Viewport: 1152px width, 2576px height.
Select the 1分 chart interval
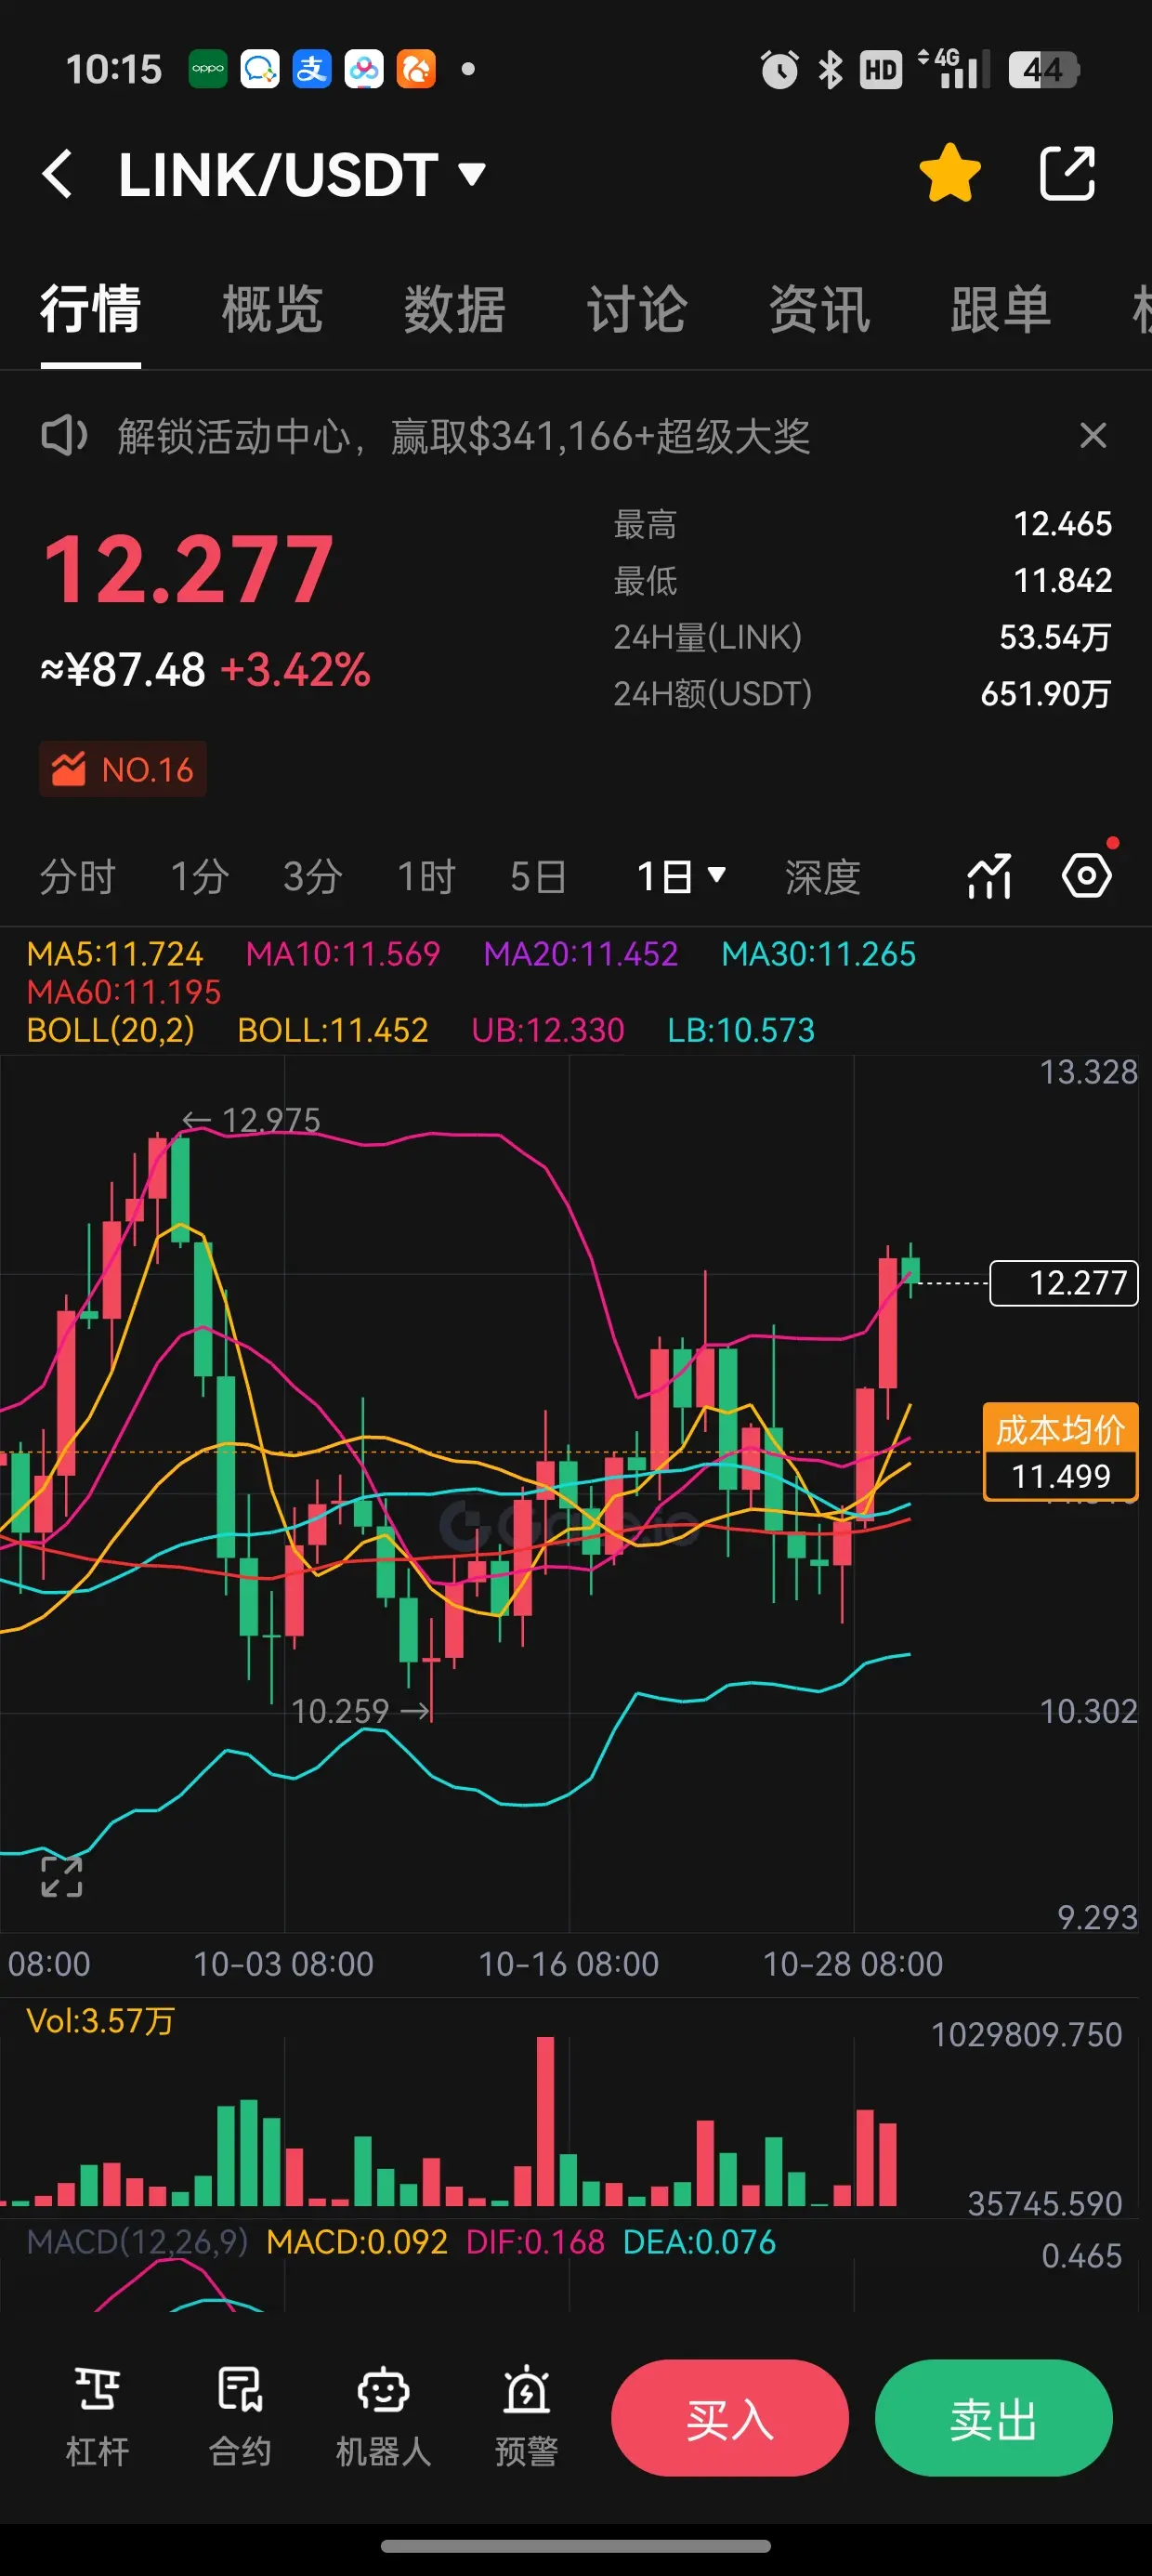click(x=200, y=877)
